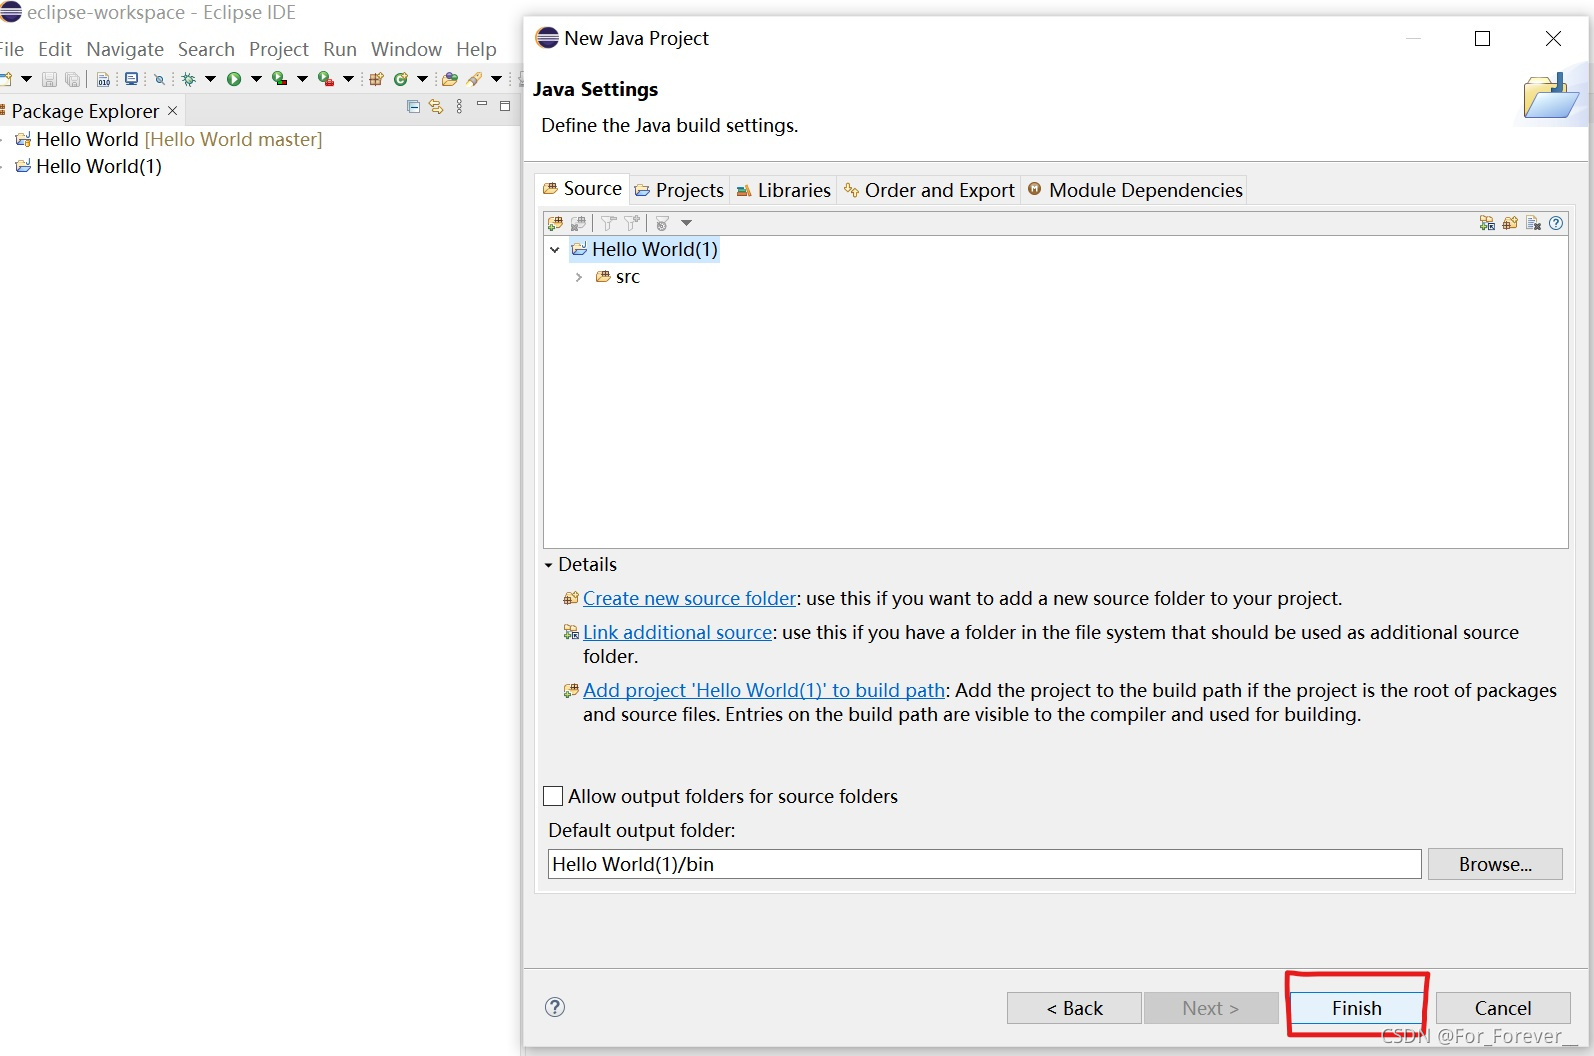Image resolution: width=1594 pixels, height=1056 pixels.
Task: Open dialog toolbar view menu dropdown
Action: tap(686, 223)
